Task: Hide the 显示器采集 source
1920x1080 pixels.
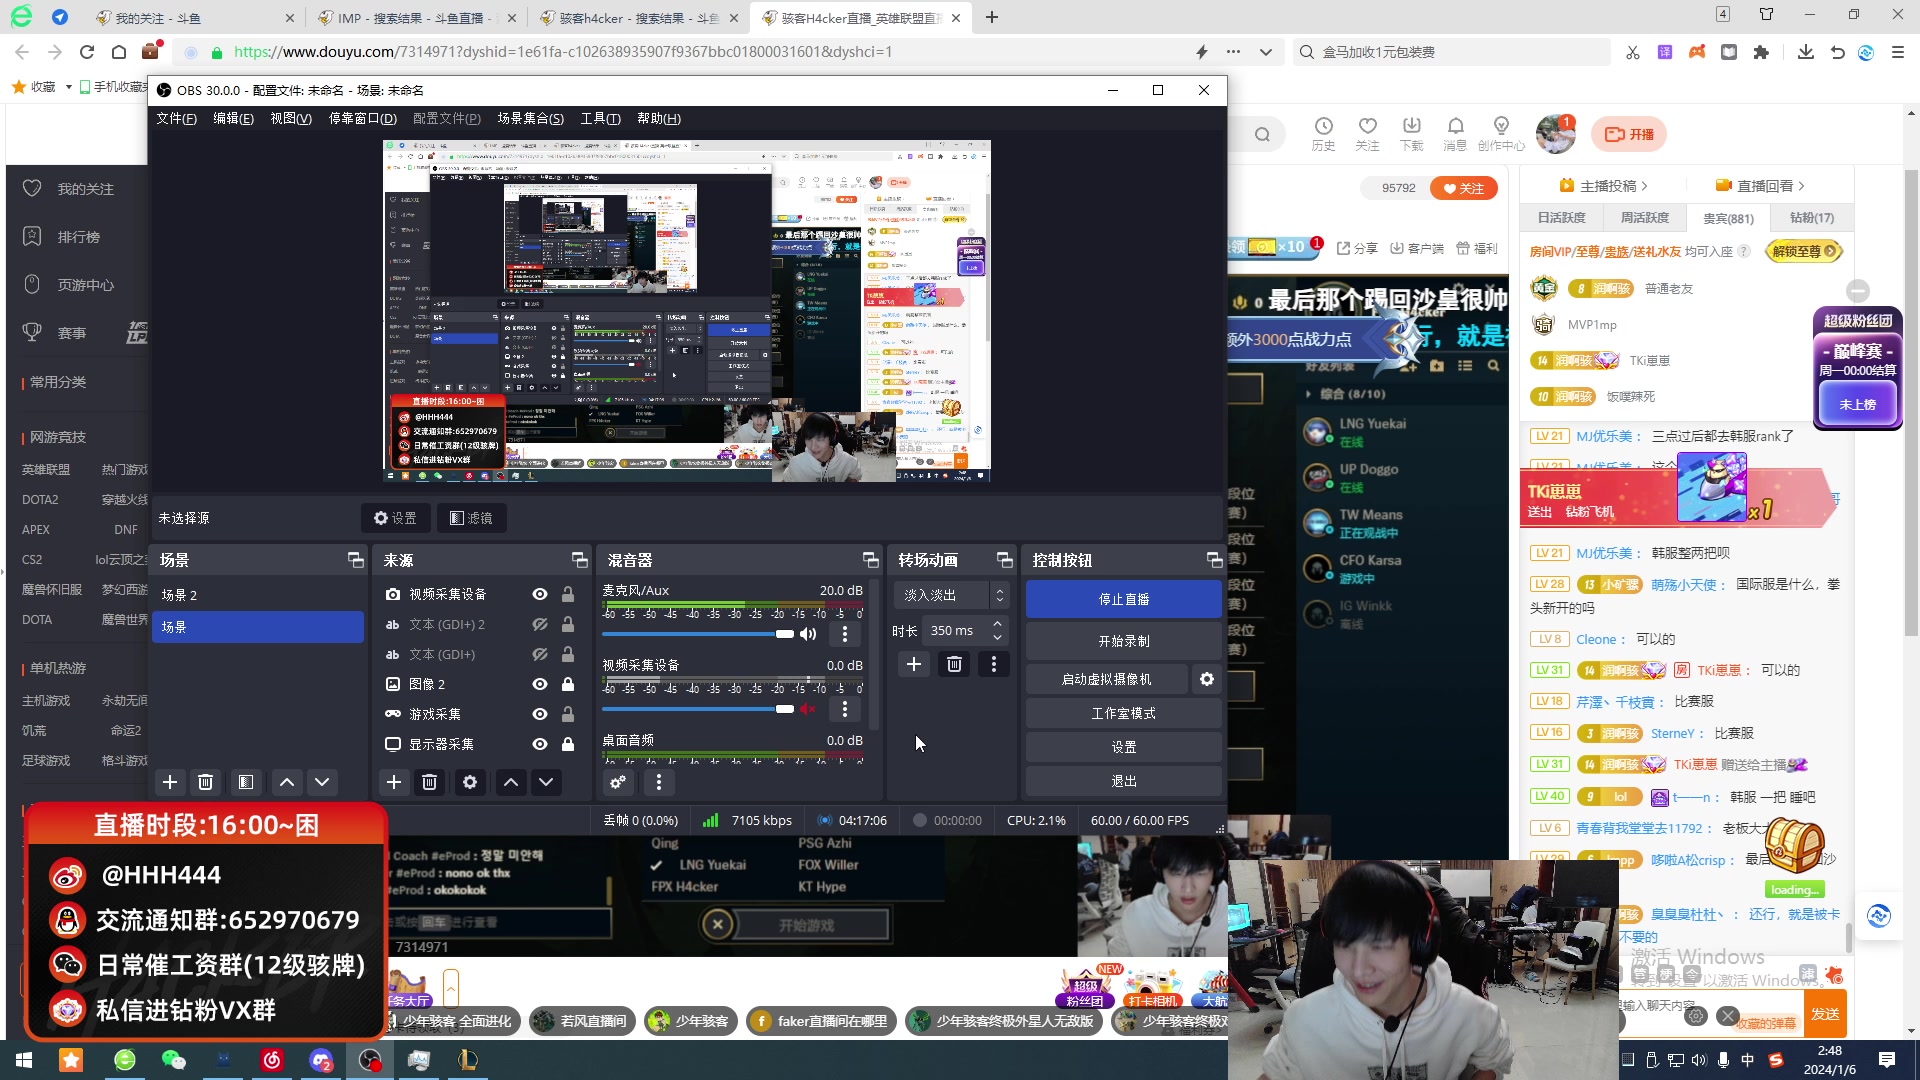Action: tap(540, 744)
